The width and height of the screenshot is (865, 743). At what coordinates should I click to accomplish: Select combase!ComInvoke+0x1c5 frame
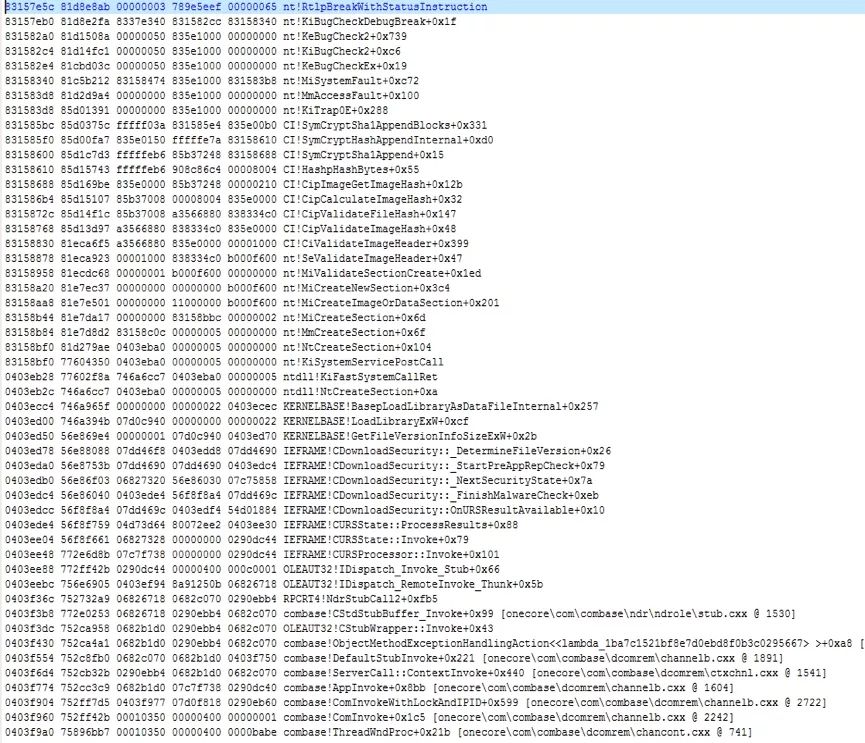click(369, 718)
